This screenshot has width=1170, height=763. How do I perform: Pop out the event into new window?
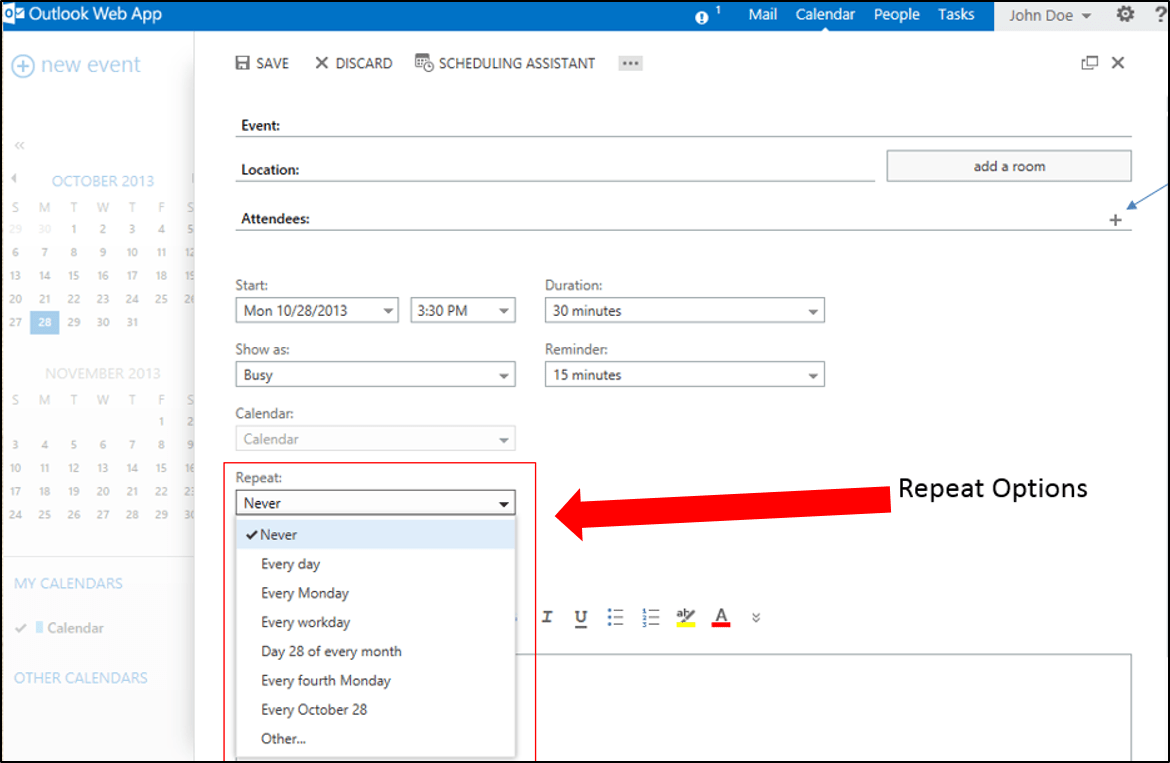[x=1089, y=63]
